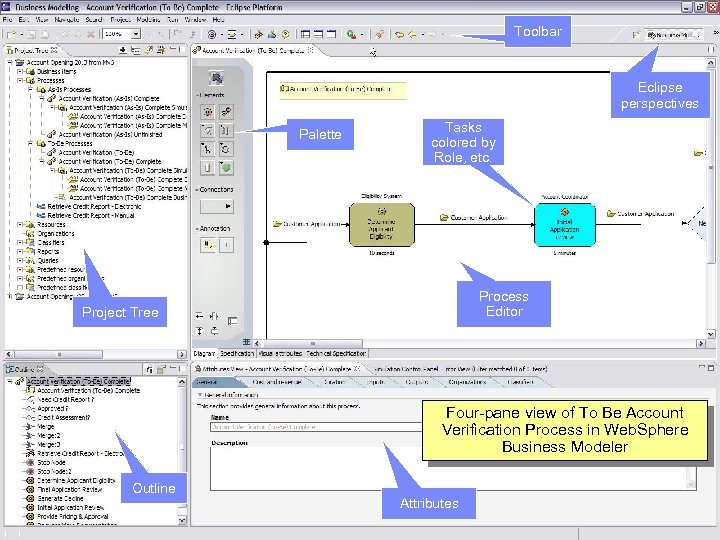Select Retrieve Credit Report - Electronic in Project Tree
The image size is (720, 540).
point(94,207)
